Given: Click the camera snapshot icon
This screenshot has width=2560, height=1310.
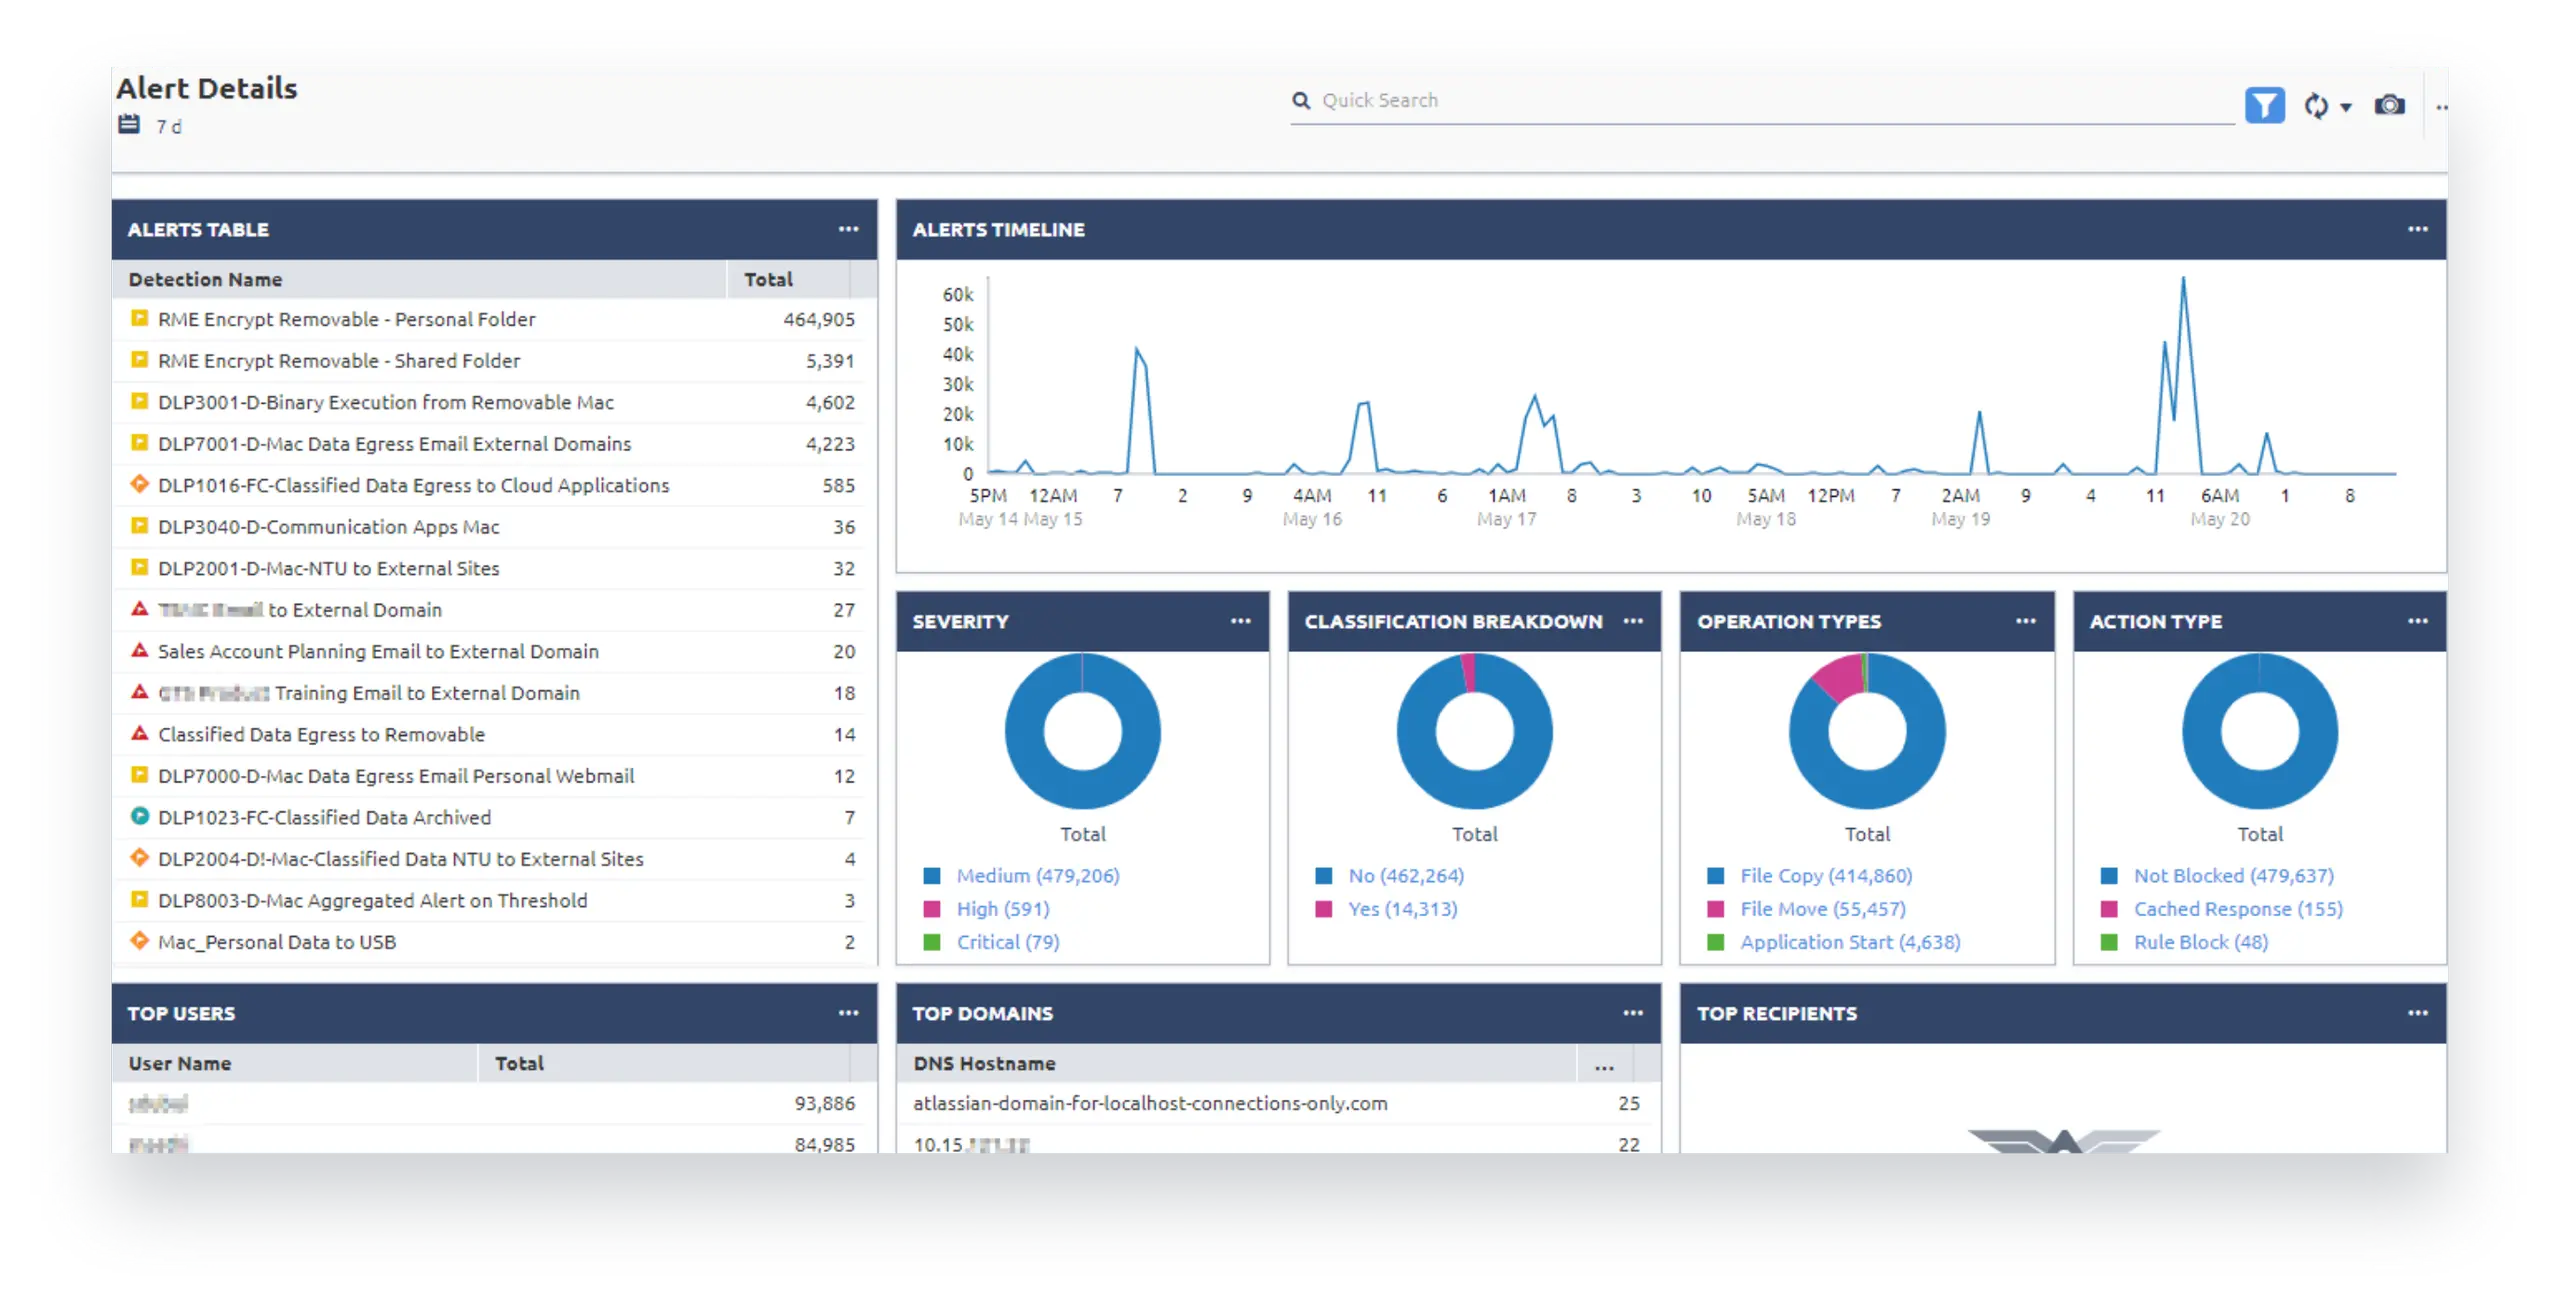Looking at the screenshot, I should [x=2389, y=105].
